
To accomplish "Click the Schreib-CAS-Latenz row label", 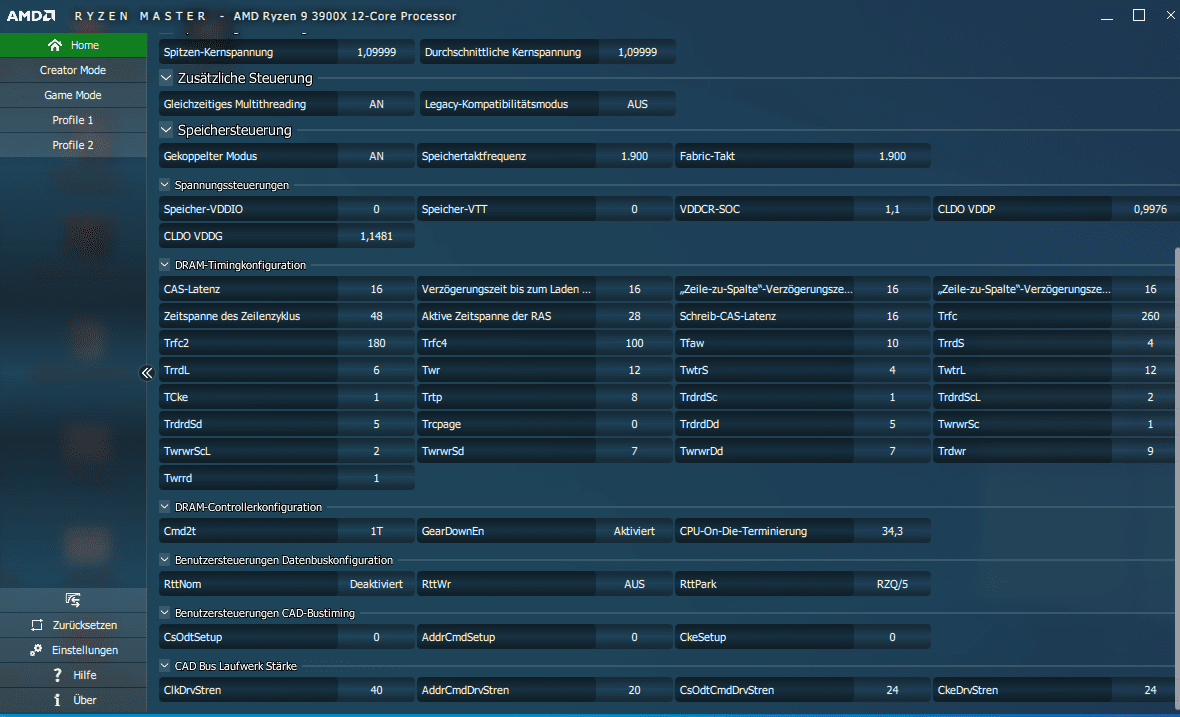I will click(728, 316).
